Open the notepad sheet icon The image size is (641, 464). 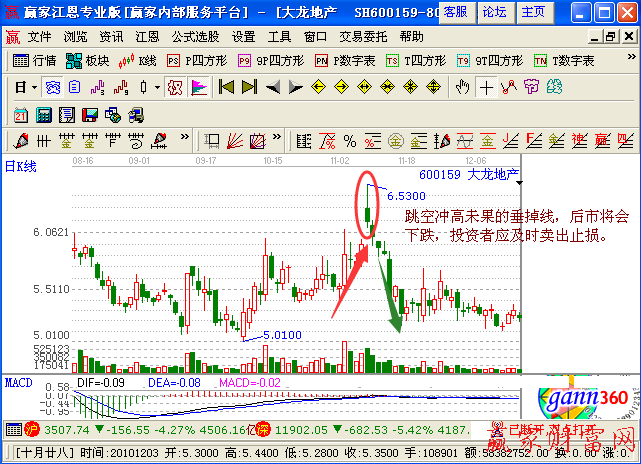(x=67, y=115)
